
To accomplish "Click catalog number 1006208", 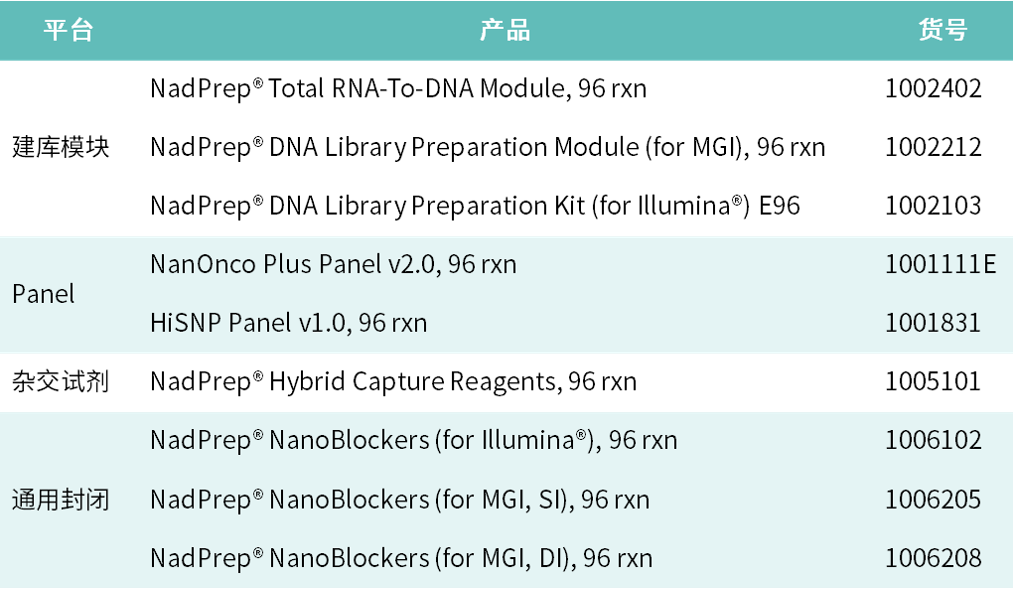I will (933, 559).
